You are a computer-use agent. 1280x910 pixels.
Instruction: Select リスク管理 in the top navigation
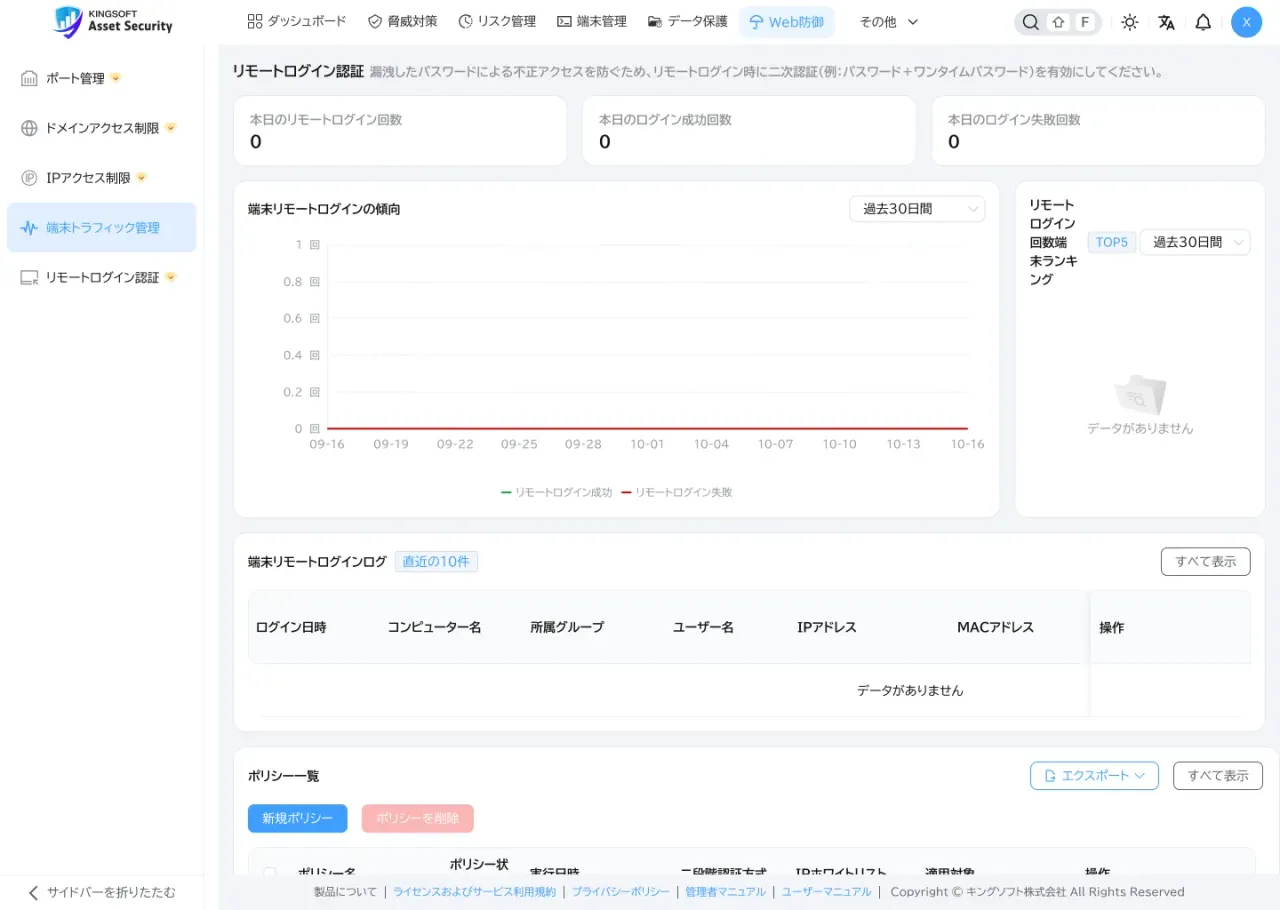497,21
